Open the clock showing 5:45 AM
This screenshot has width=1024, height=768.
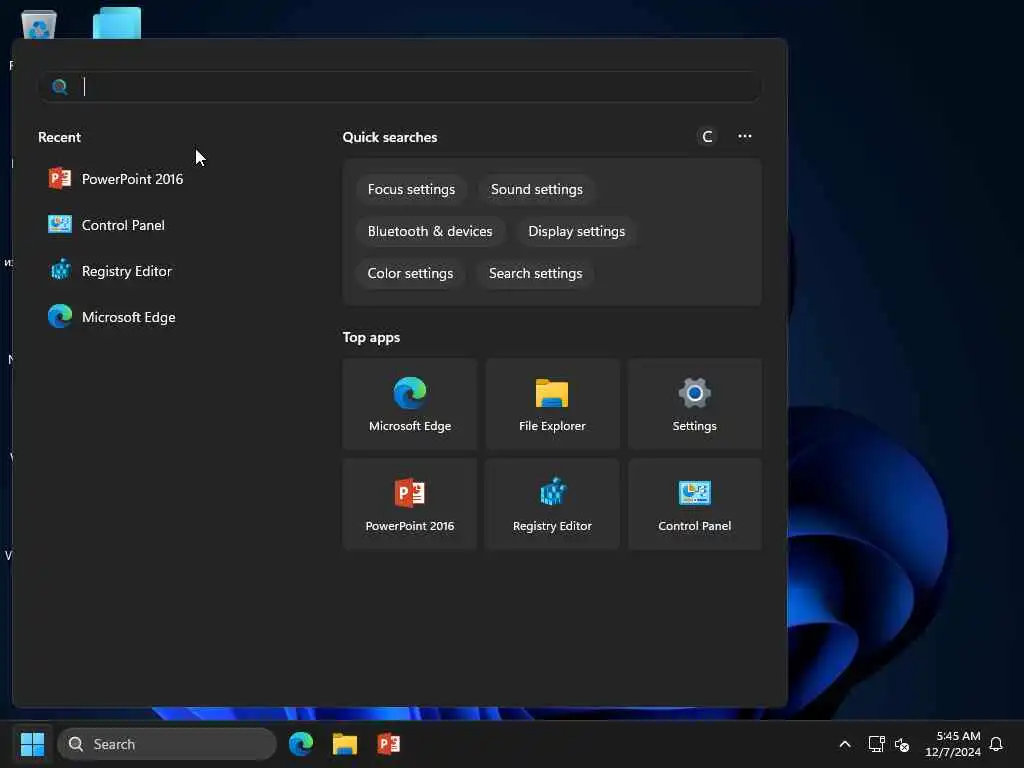pyautogui.click(x=953, y=744)
